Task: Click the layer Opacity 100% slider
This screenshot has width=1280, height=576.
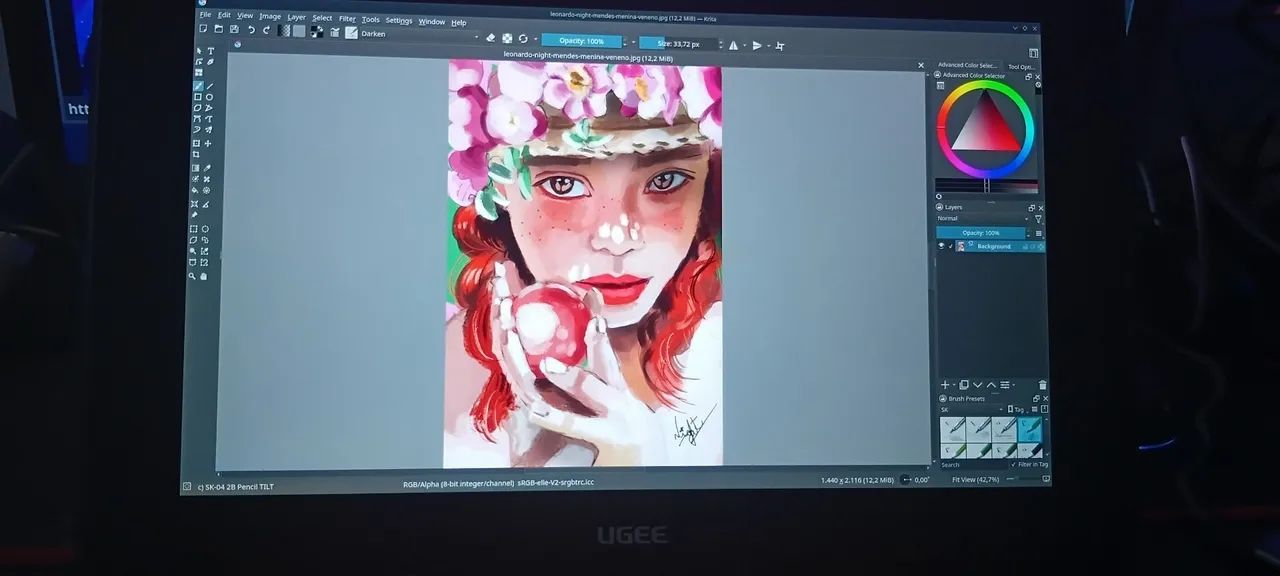Action: coord(980,233)
